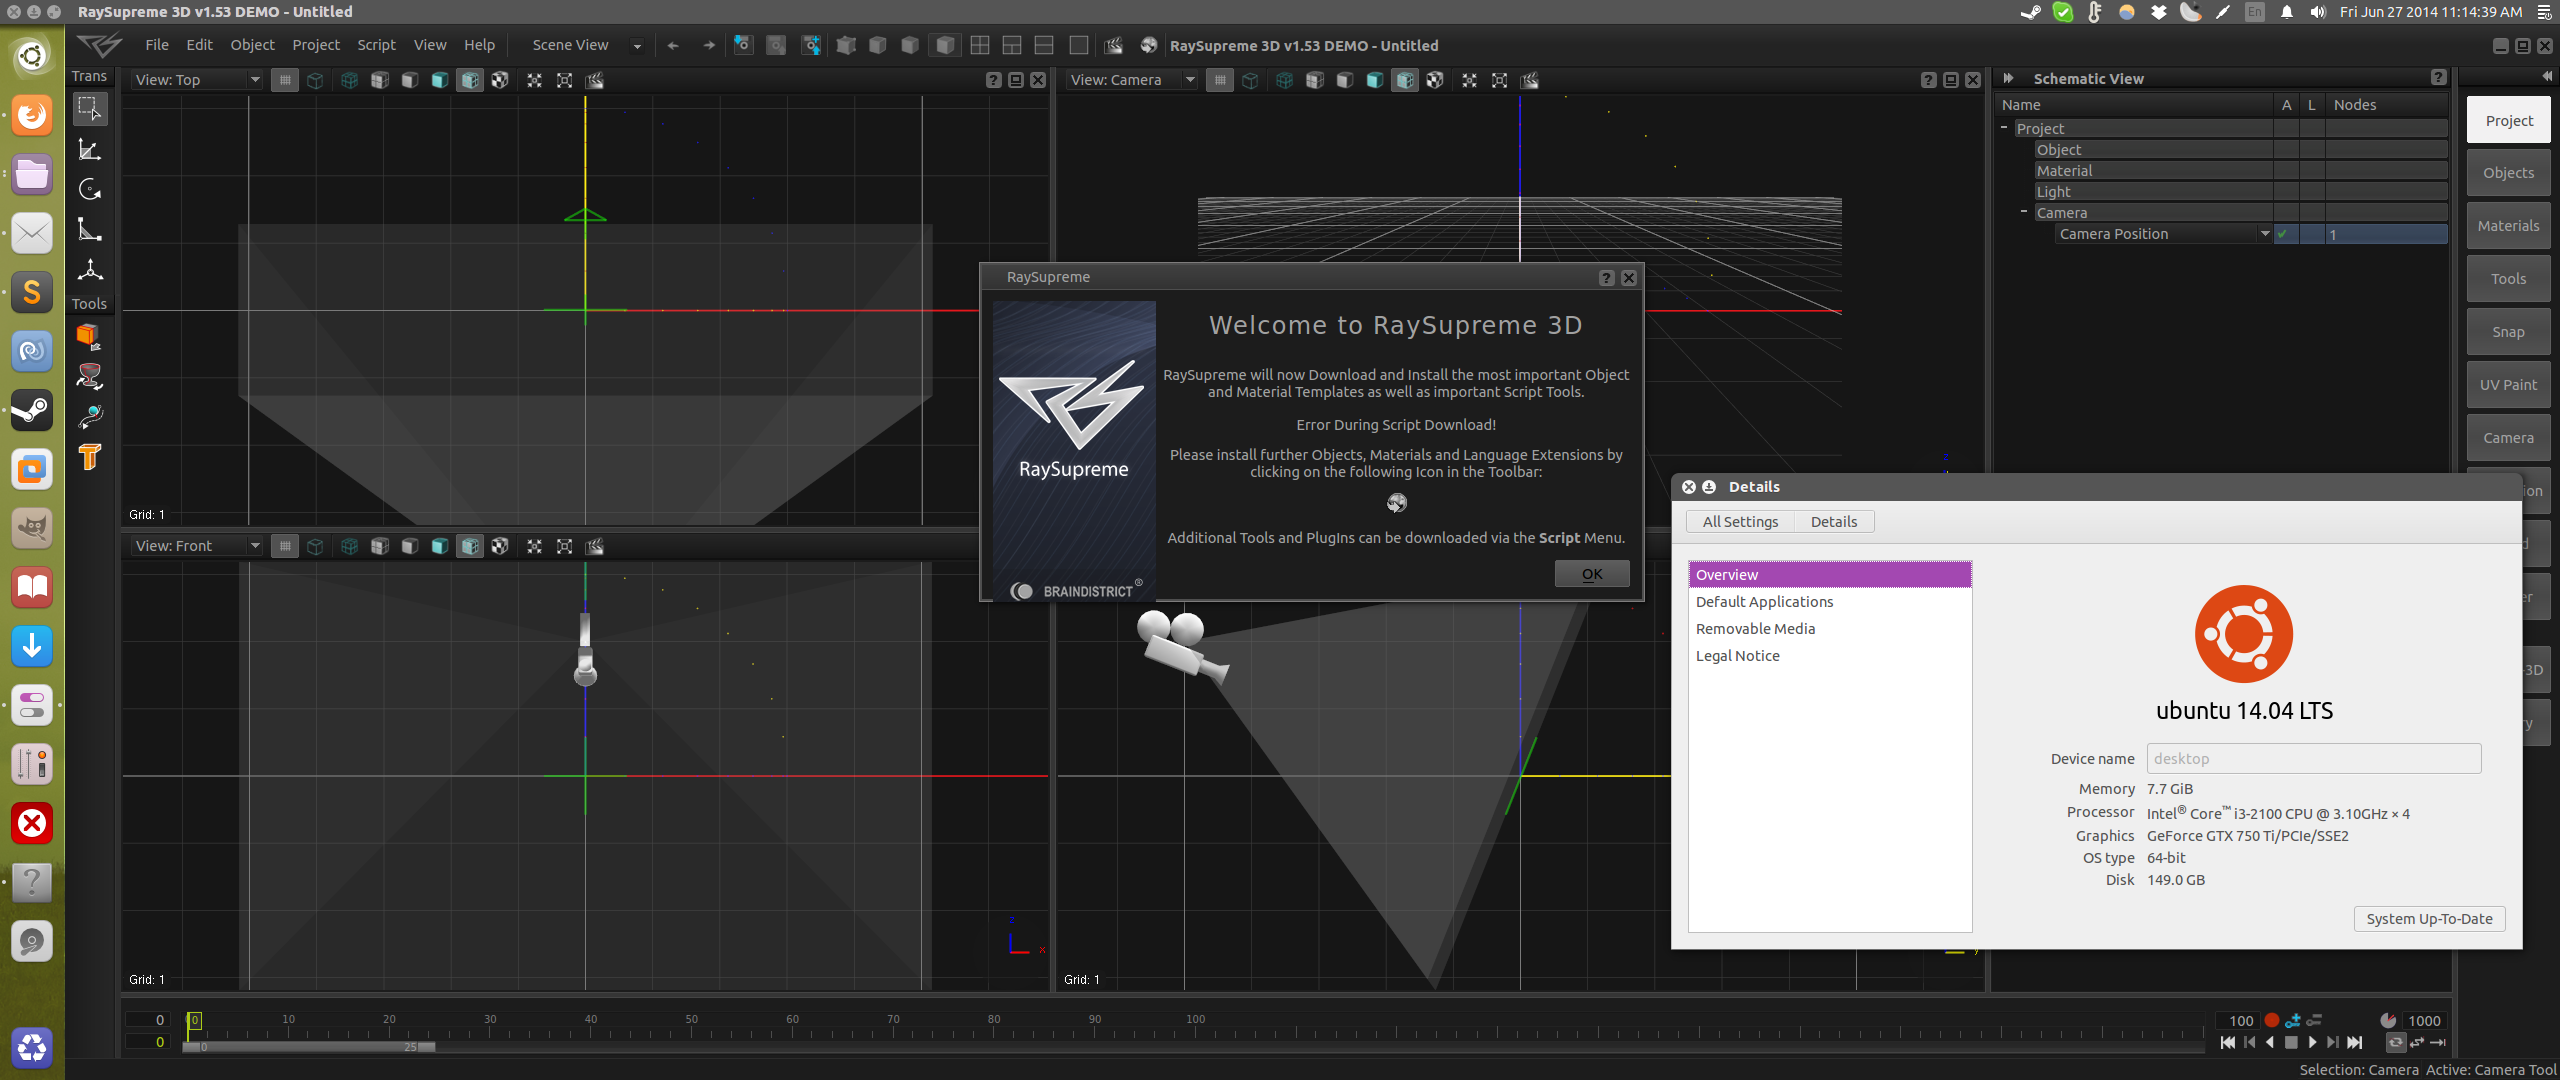The width and height of the screenshot is (2560, 1080).
Task: Open the View: Top dropdown
Action: (197, 80)
